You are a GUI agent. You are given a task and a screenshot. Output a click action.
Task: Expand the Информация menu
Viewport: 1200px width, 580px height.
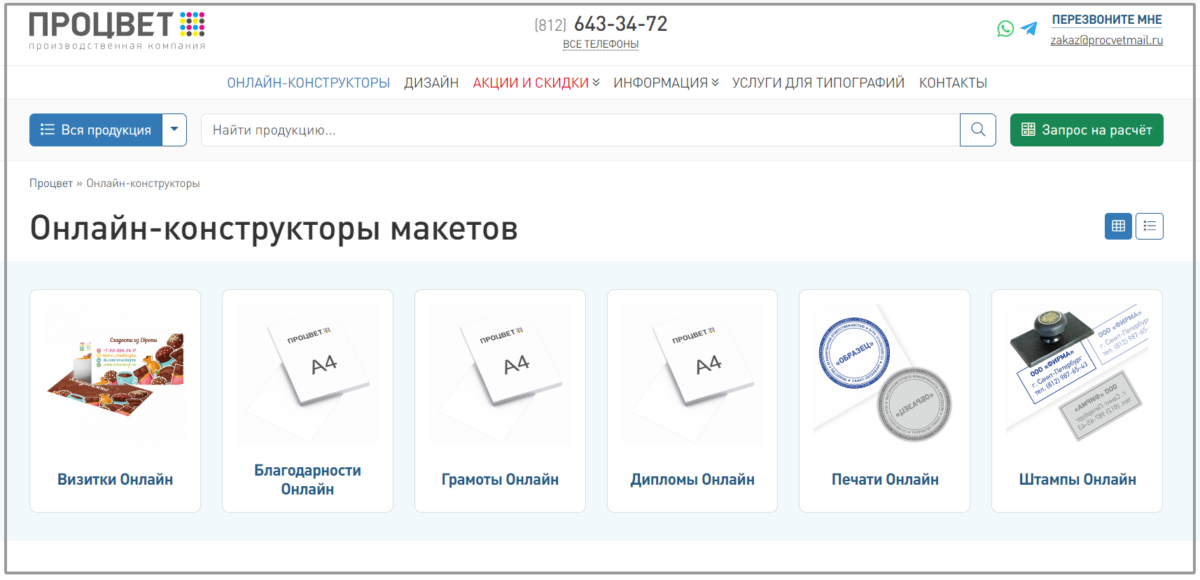(666, 83)
